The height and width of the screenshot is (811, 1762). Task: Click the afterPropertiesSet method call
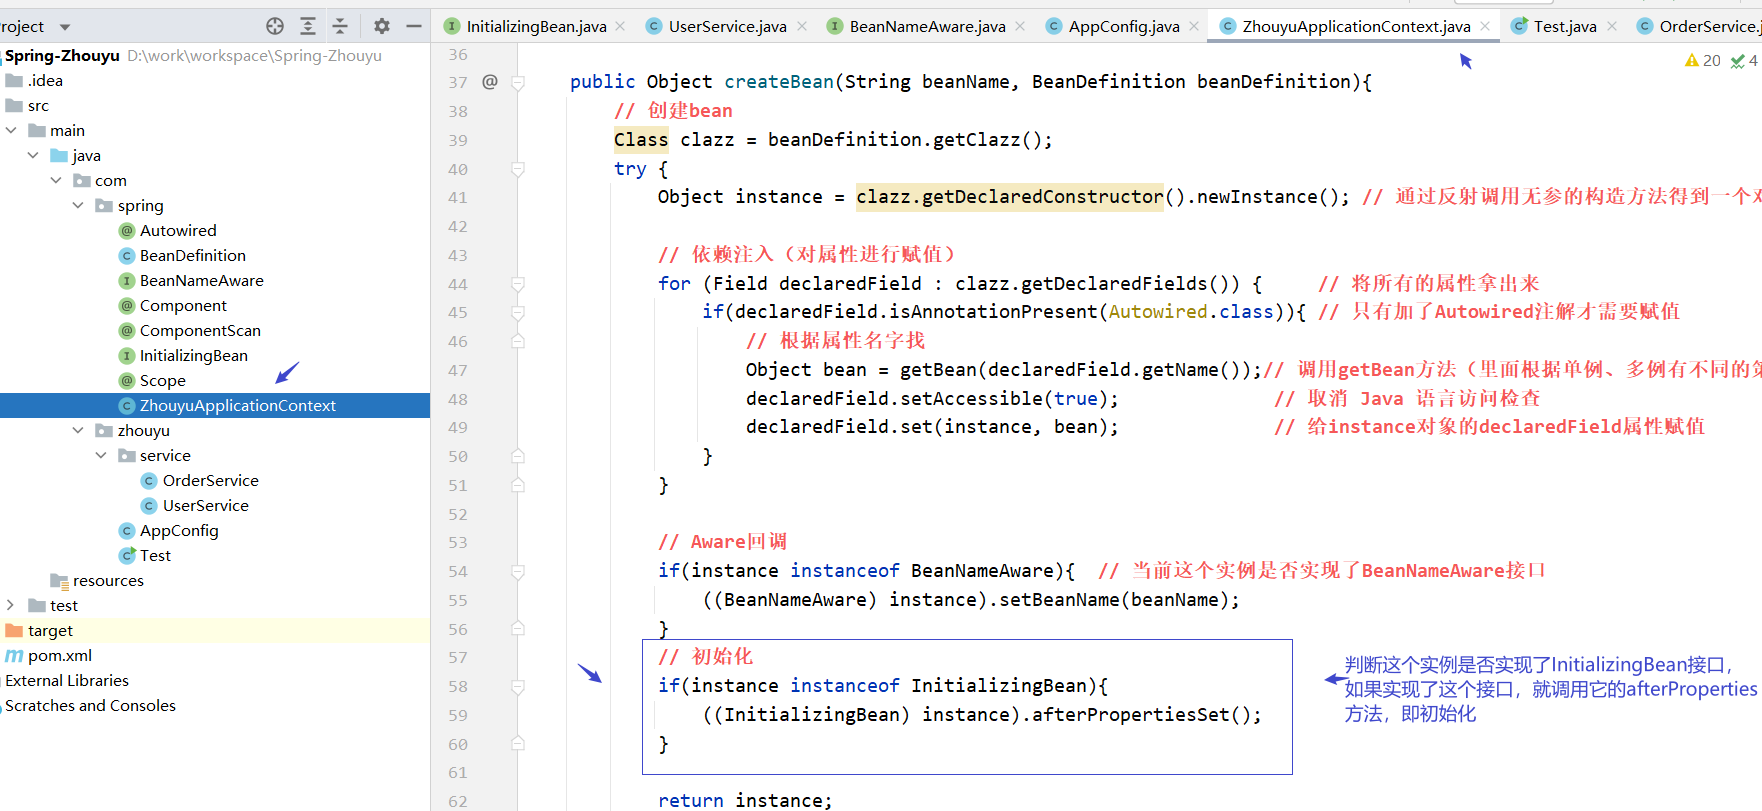pos(1130,715)
